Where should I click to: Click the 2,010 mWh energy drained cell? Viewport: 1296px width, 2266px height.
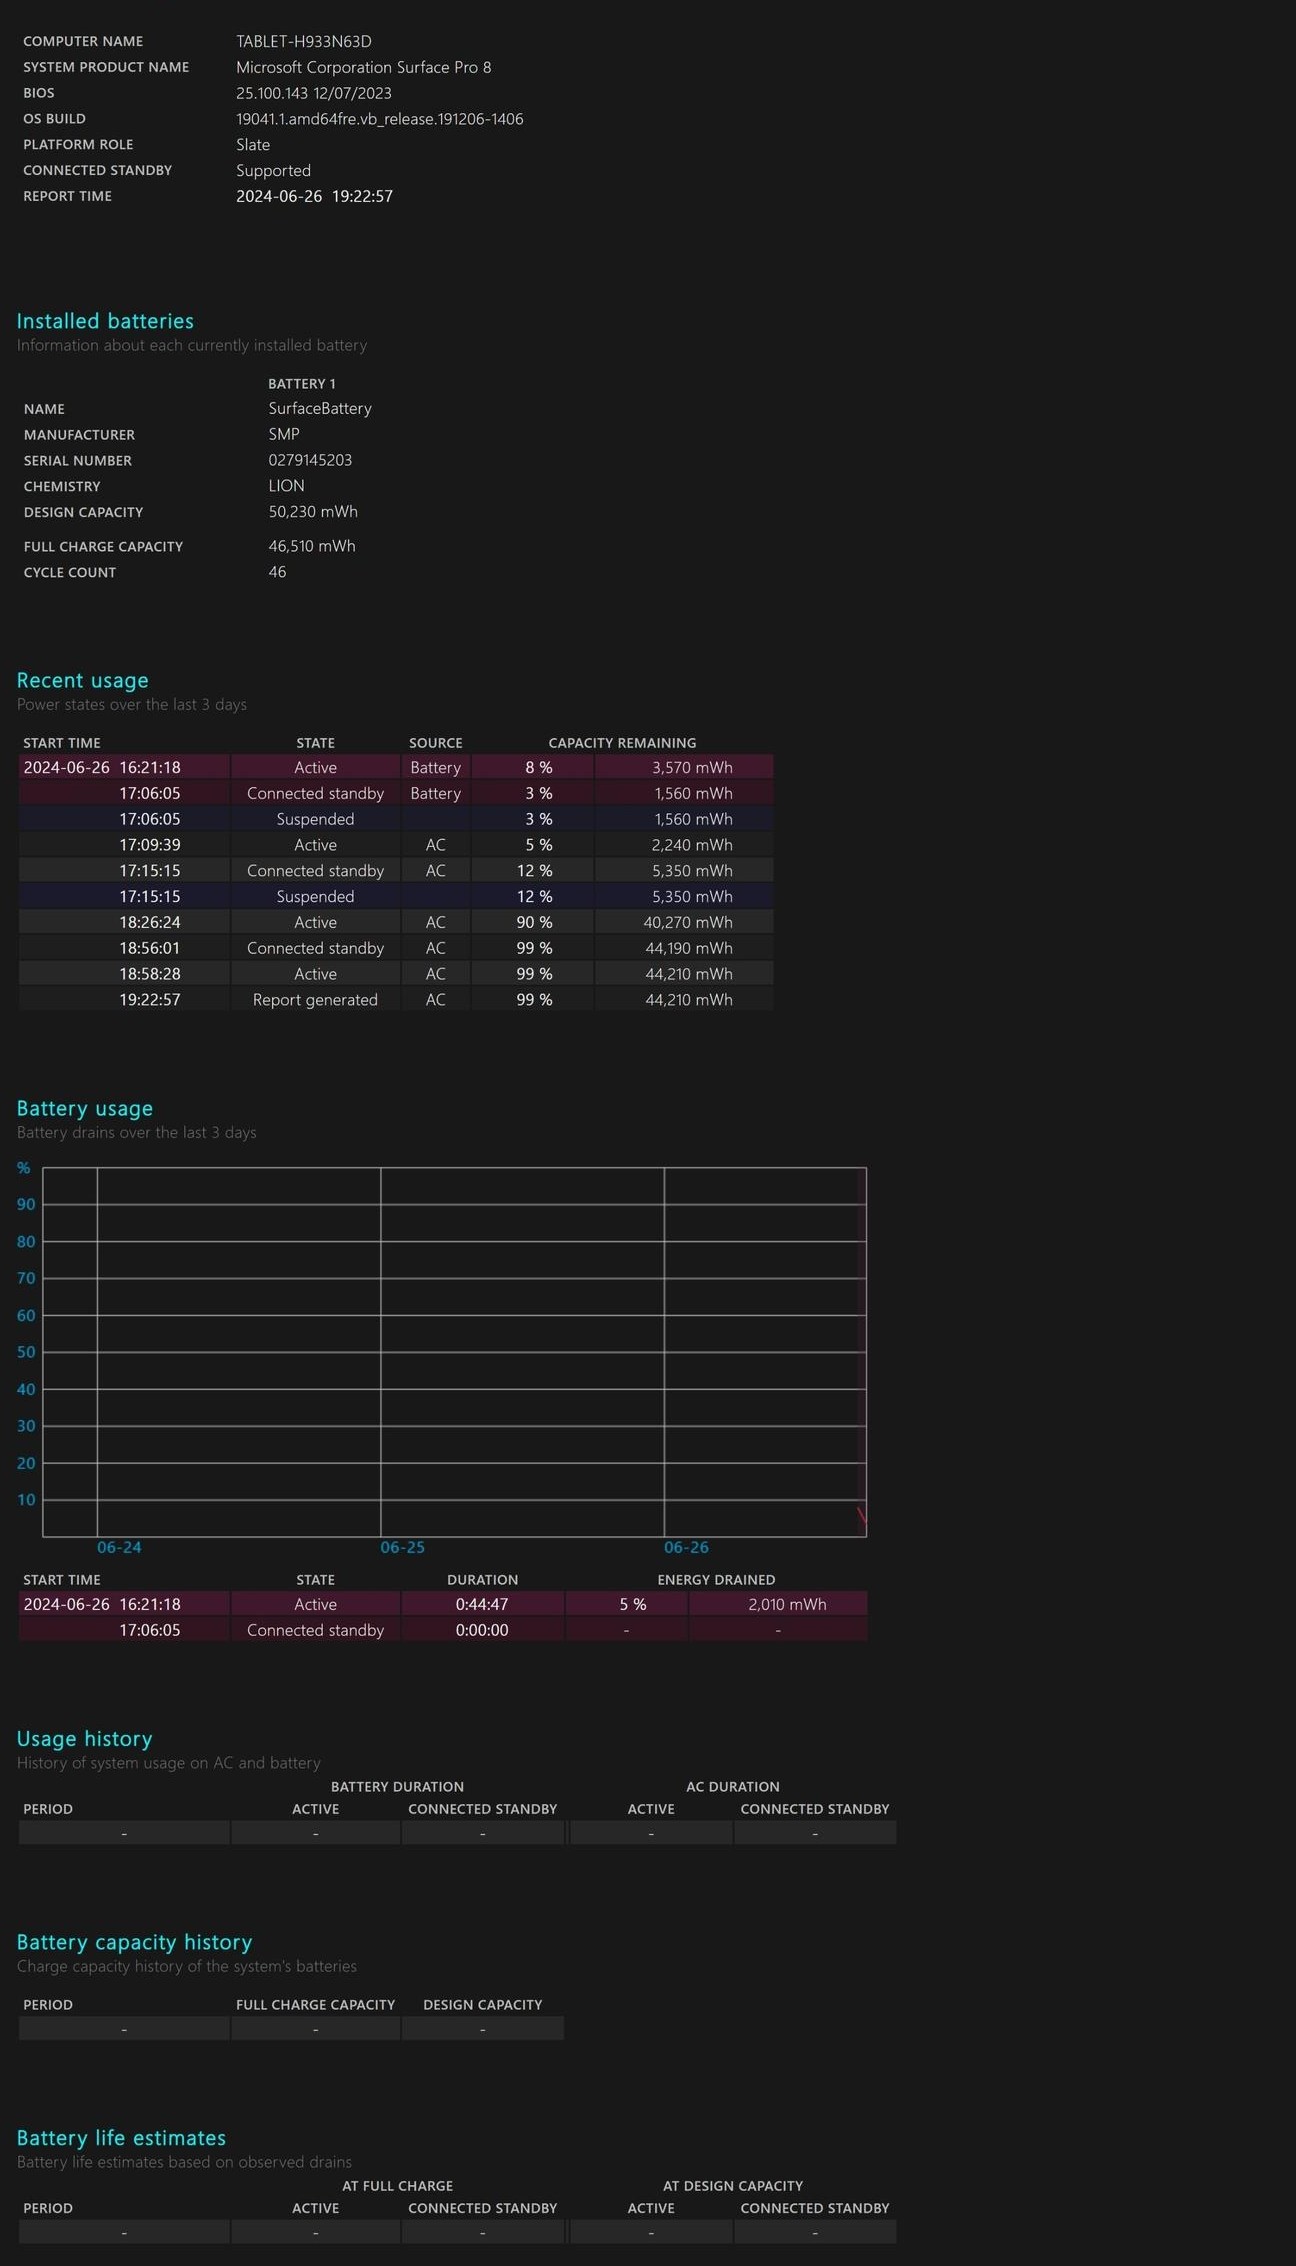[x=778, y=1604]
